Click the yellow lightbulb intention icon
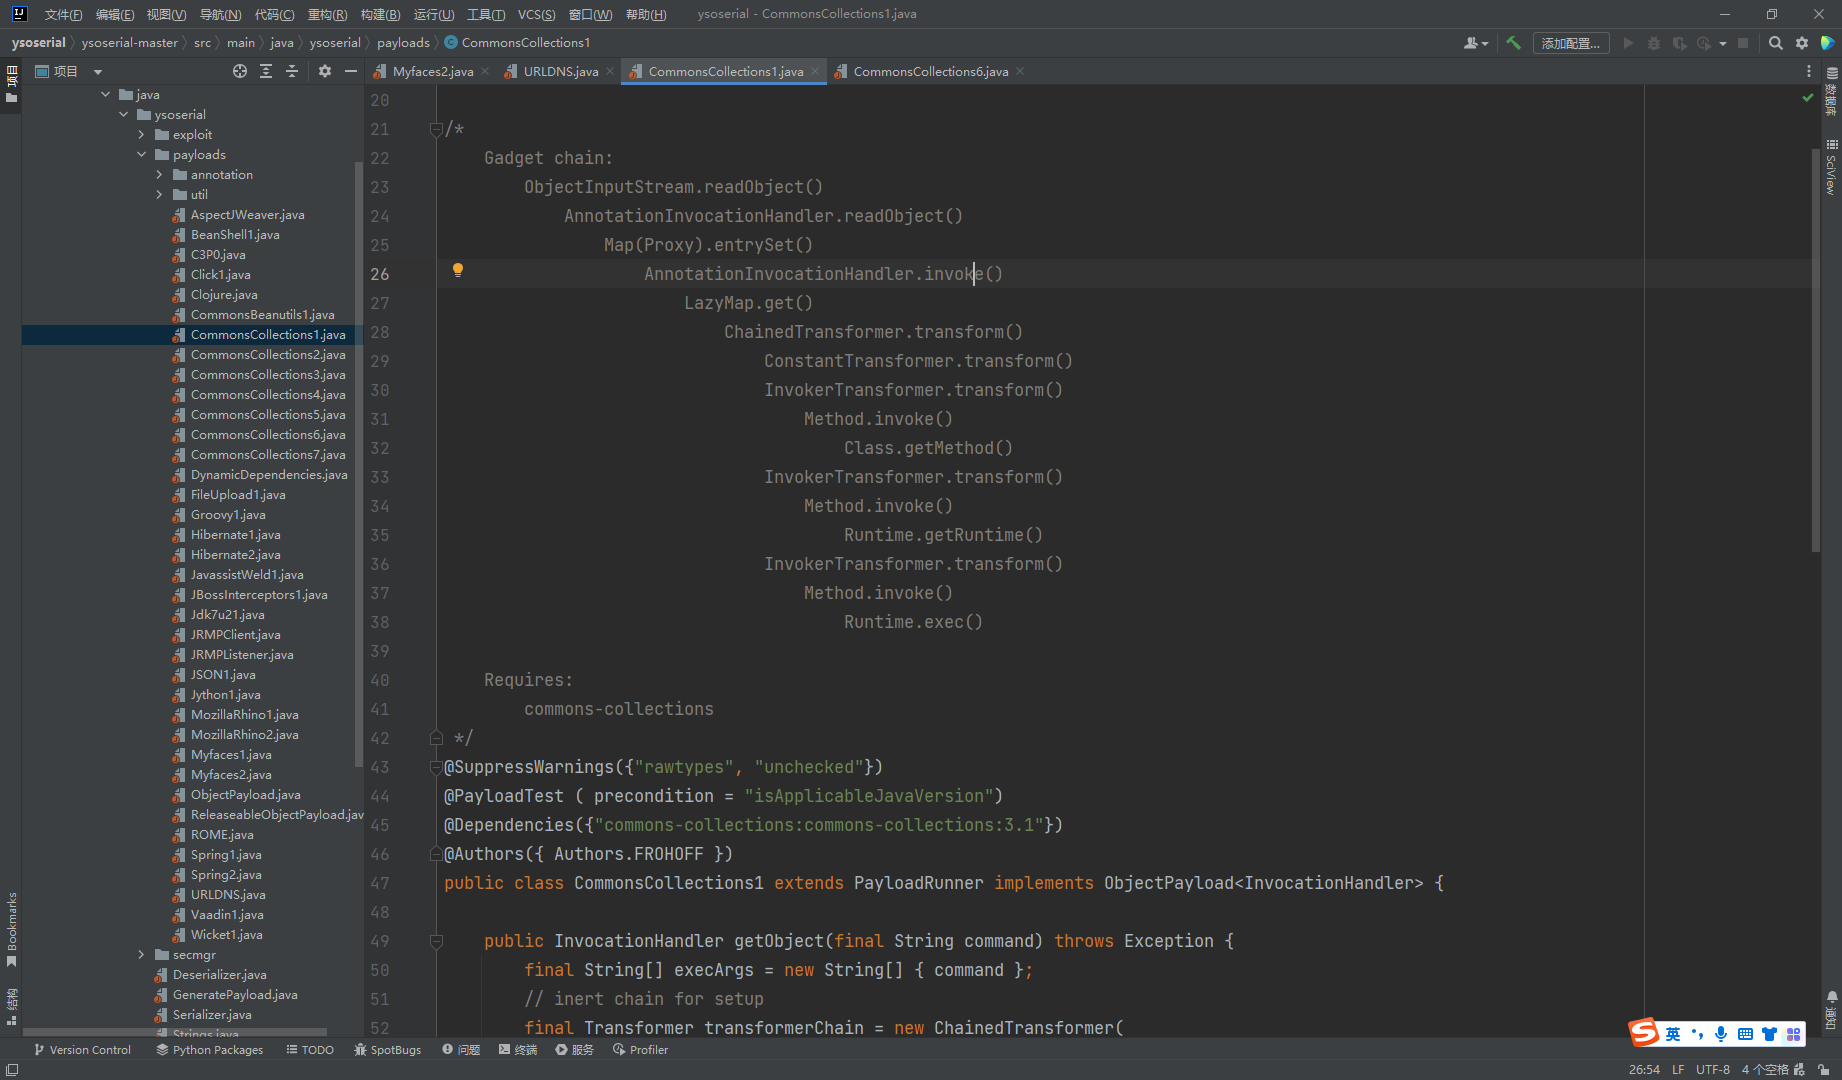Image resolution: width=1842 pixels, height=1080 pixels. (x=458, y=270)
